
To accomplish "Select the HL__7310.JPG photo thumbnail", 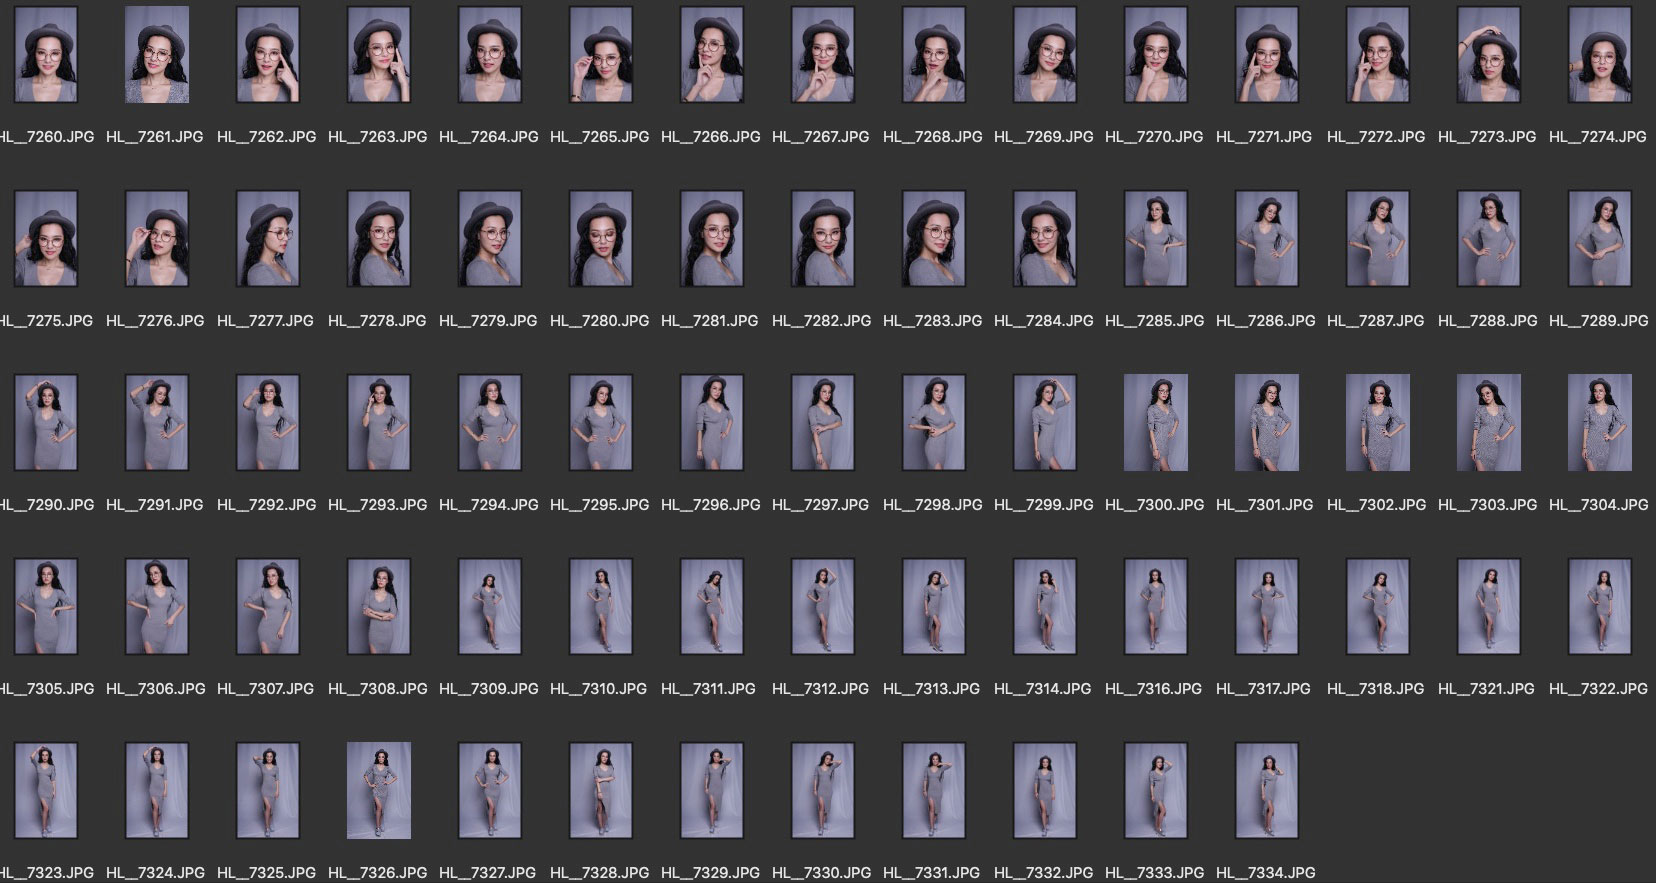I will (x=601, y=607).
